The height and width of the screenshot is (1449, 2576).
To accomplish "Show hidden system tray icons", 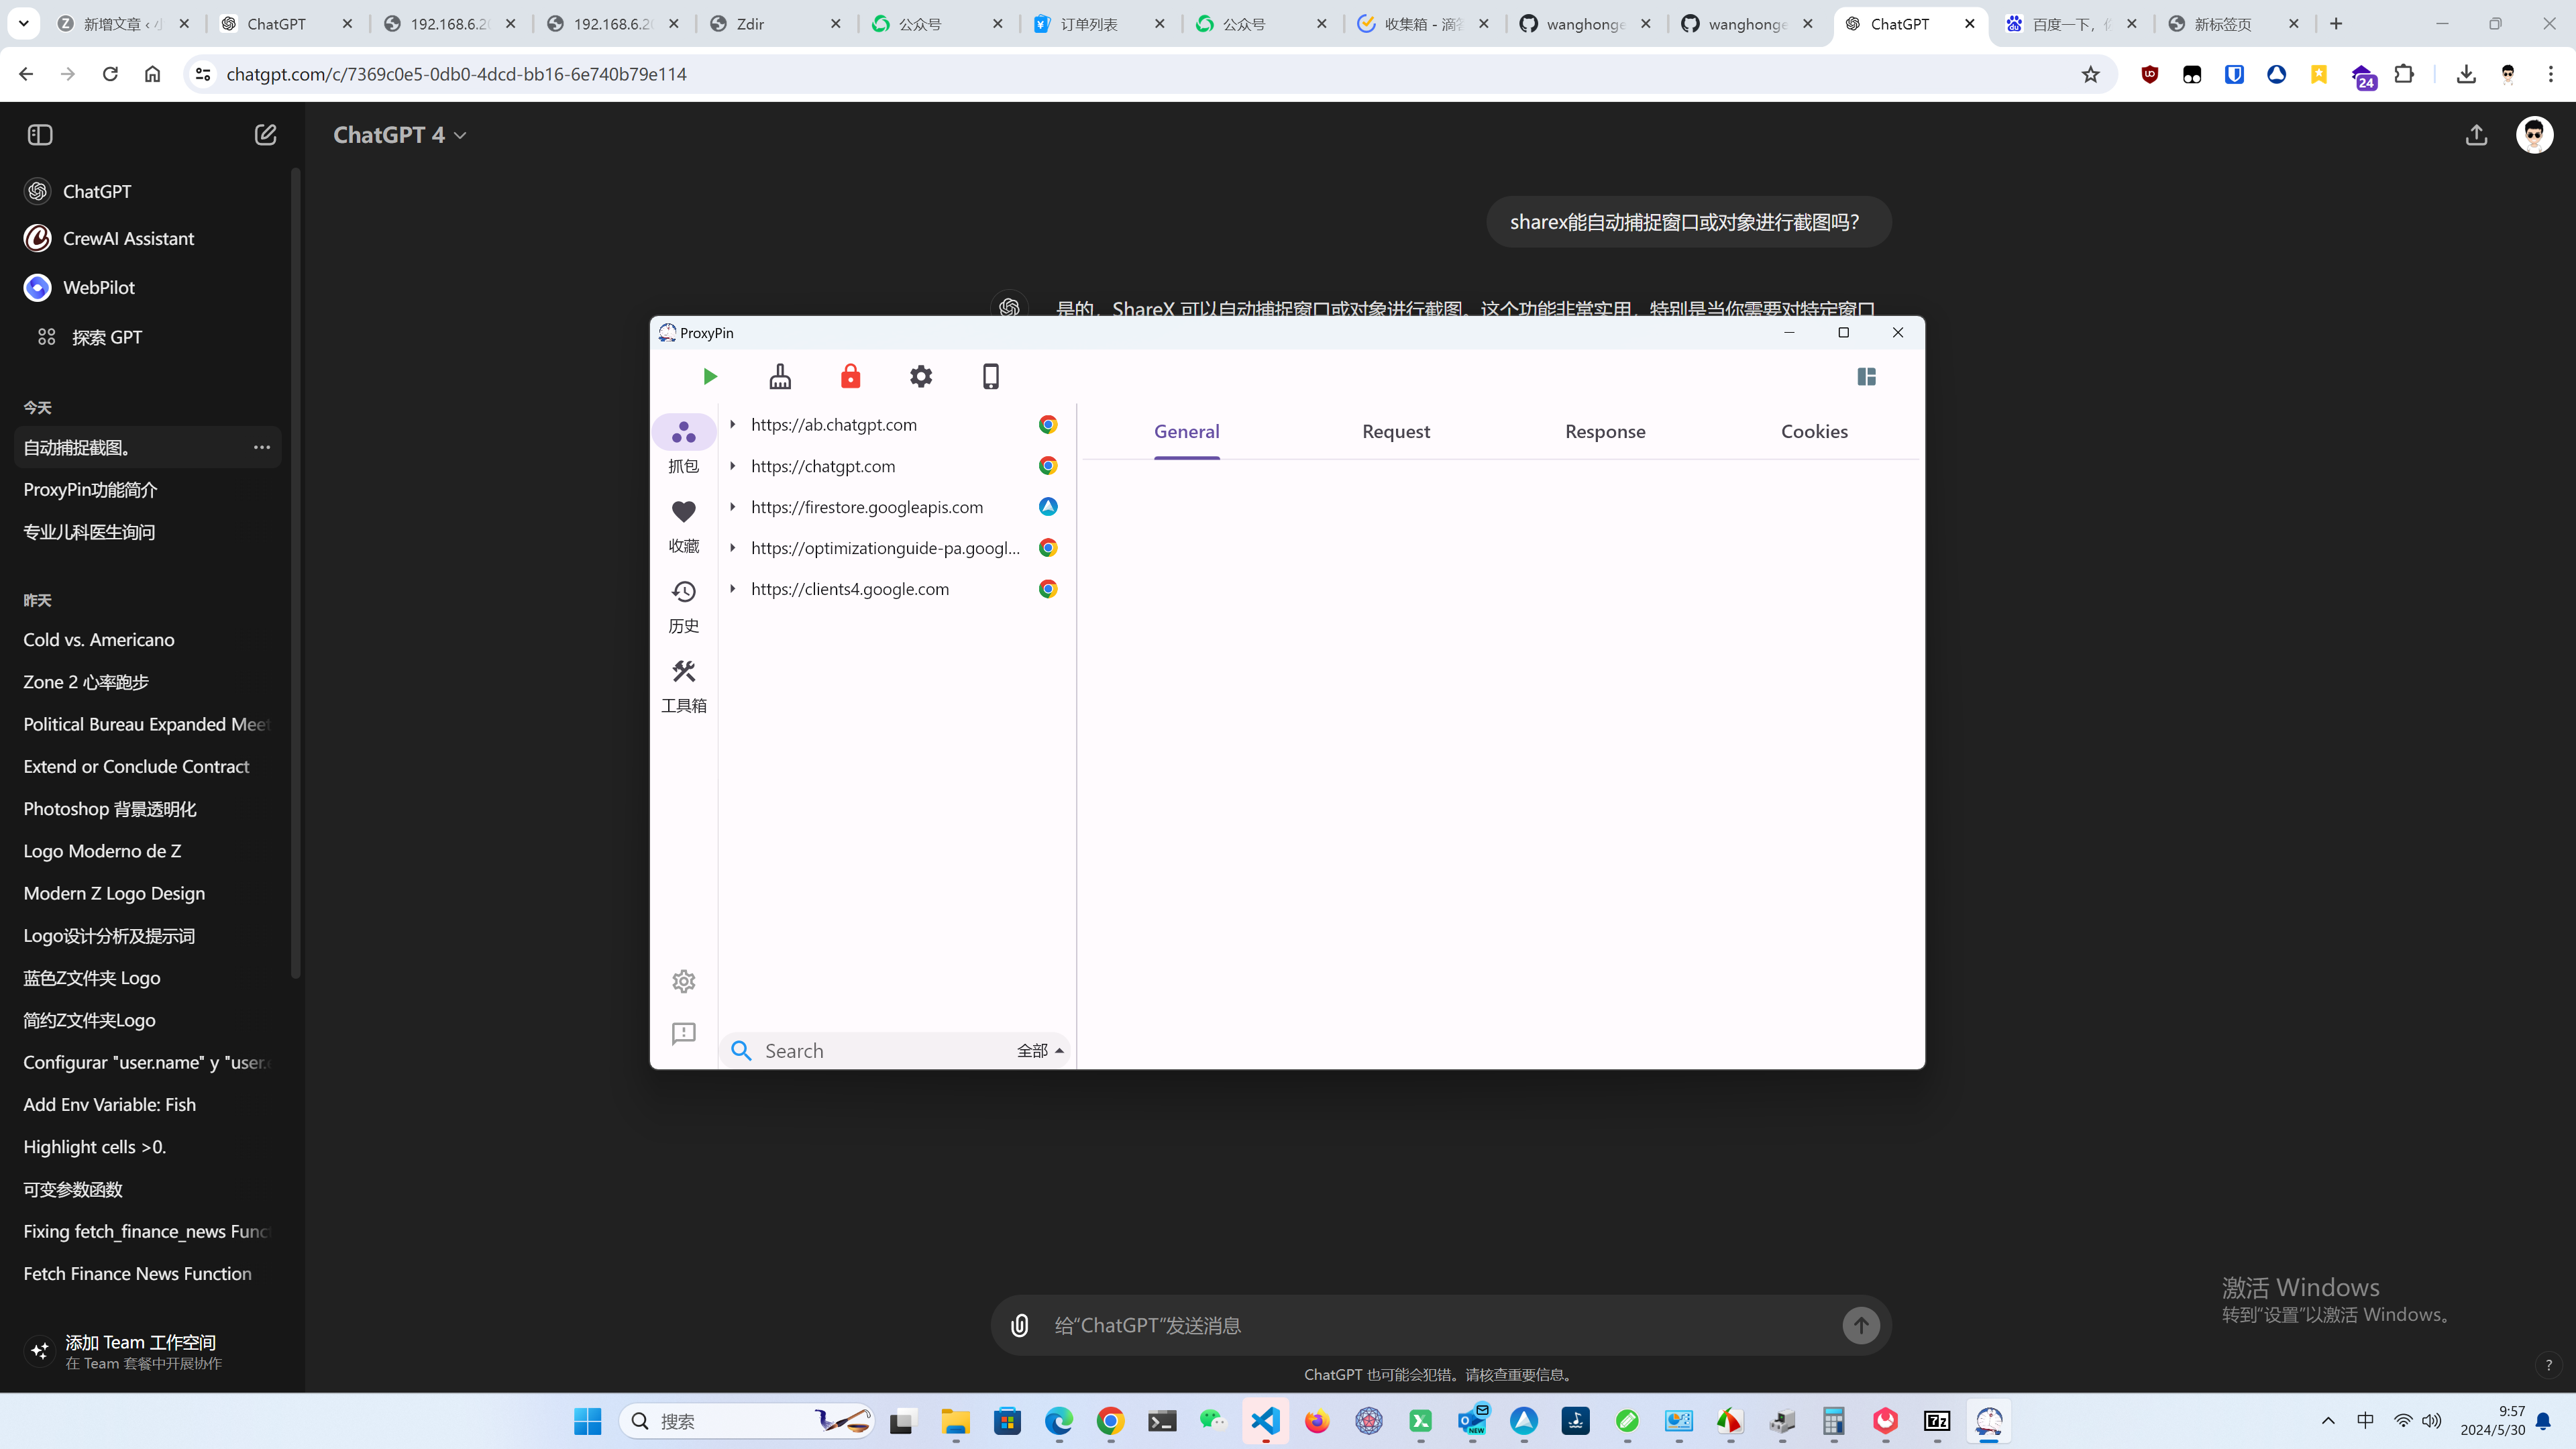I will tap(2328, 1421).
